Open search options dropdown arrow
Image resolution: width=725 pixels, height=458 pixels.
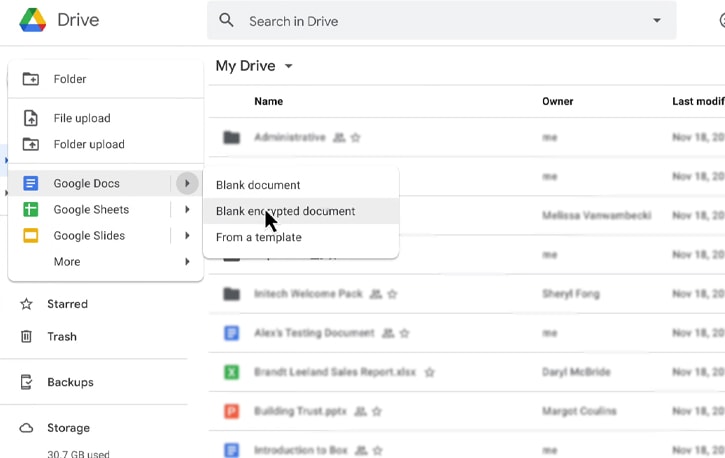[x=657, y=20]
